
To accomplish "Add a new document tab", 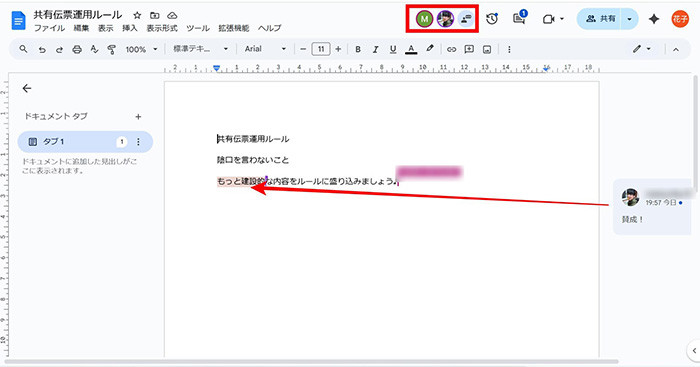I will coord(138,117).
